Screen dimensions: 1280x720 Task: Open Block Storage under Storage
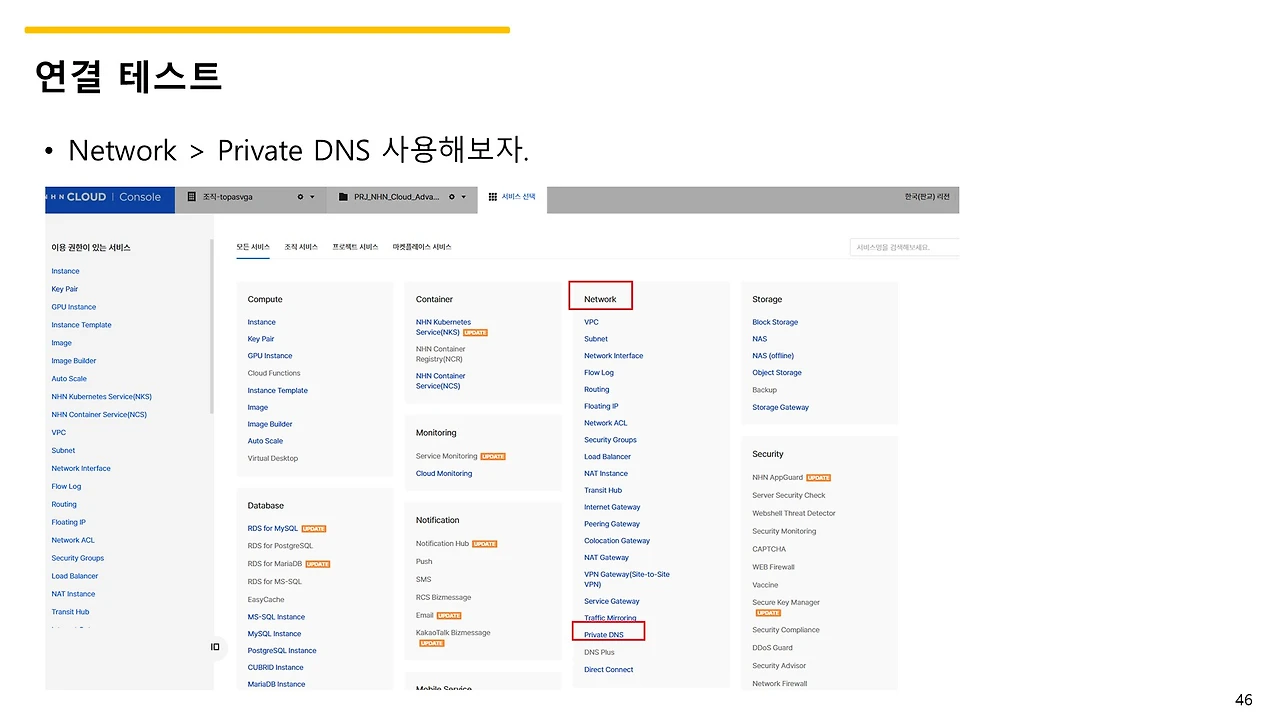[x=775, y=322]
